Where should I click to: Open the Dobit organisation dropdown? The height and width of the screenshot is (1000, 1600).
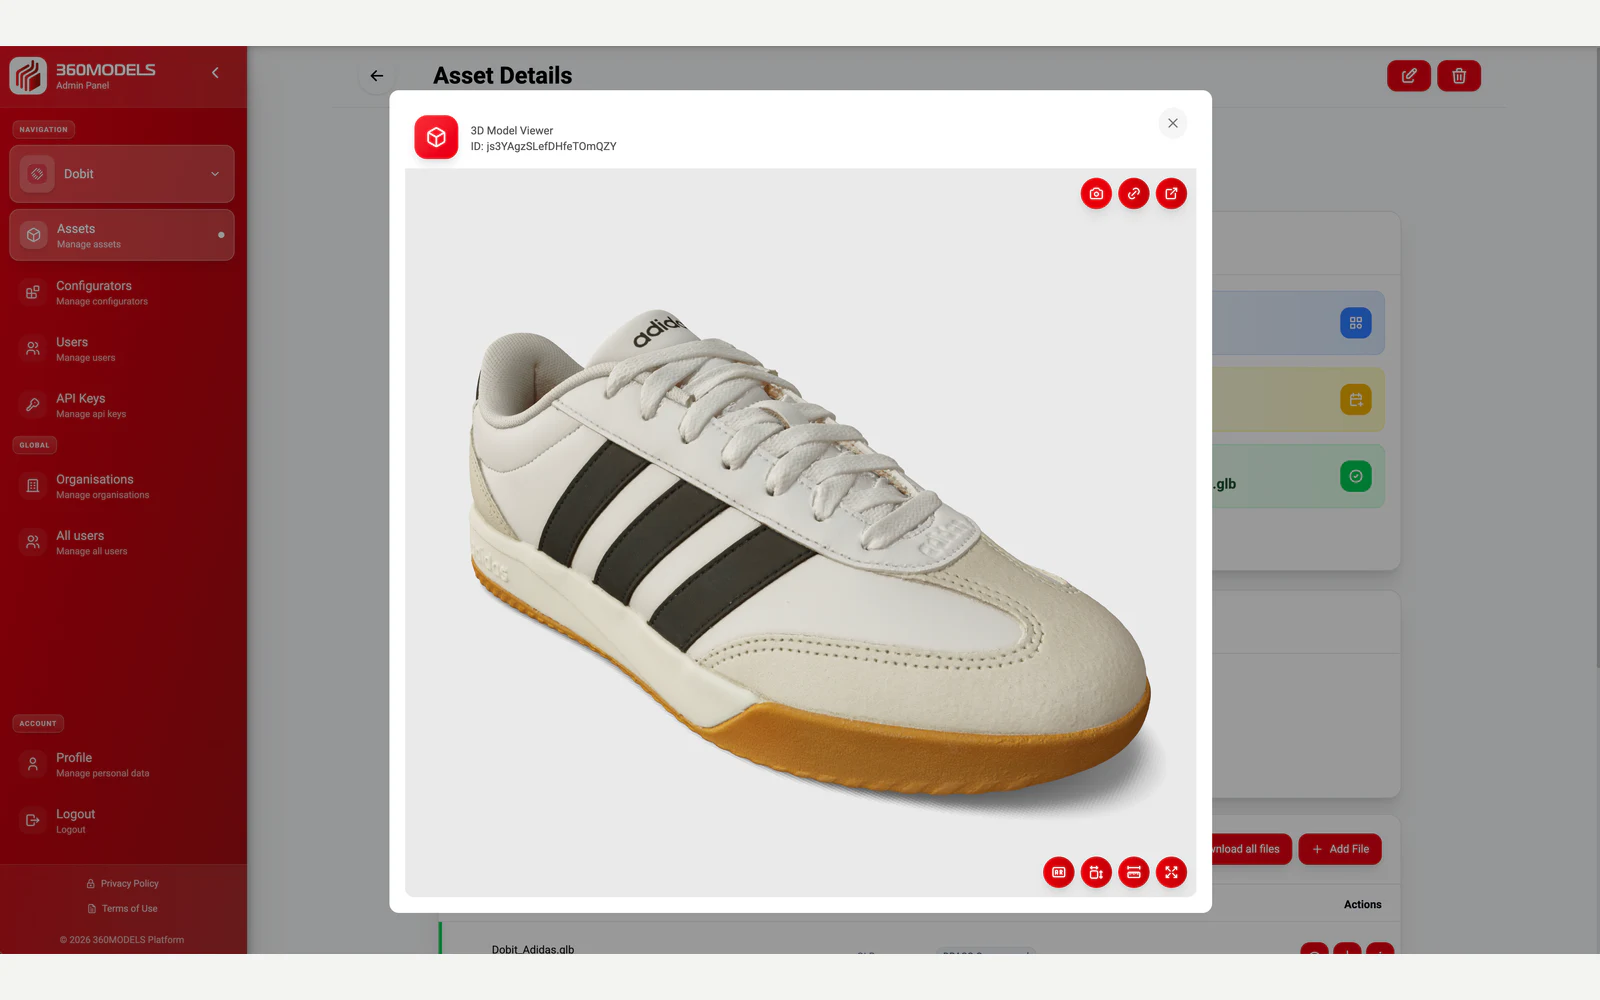(x=122, y=174)
